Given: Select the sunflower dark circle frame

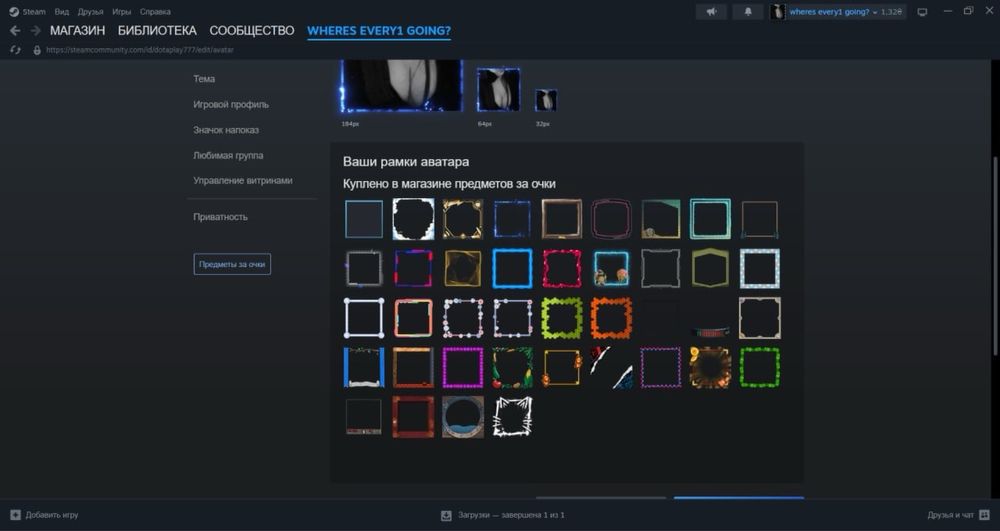Looking at the screenshot, I should point(710,367).
